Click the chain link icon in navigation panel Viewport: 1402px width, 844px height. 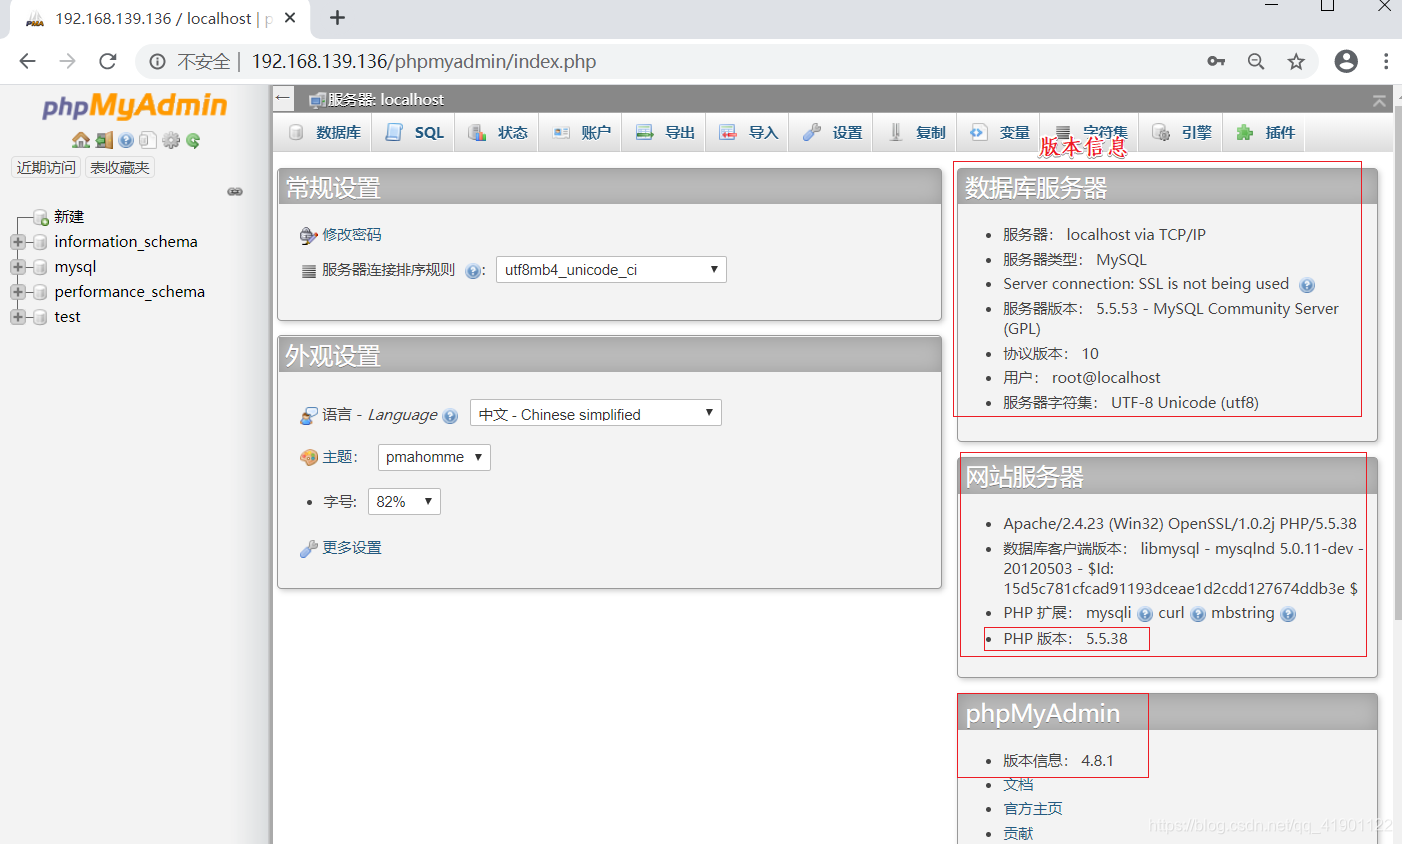pos(235,191)
